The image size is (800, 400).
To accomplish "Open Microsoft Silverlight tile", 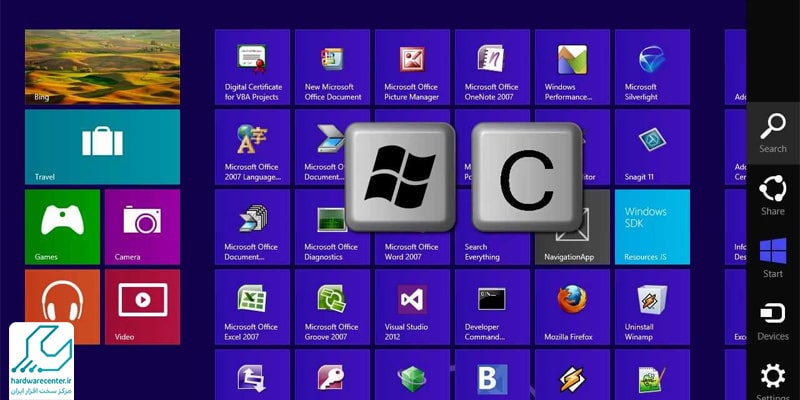I will point(653,67).
